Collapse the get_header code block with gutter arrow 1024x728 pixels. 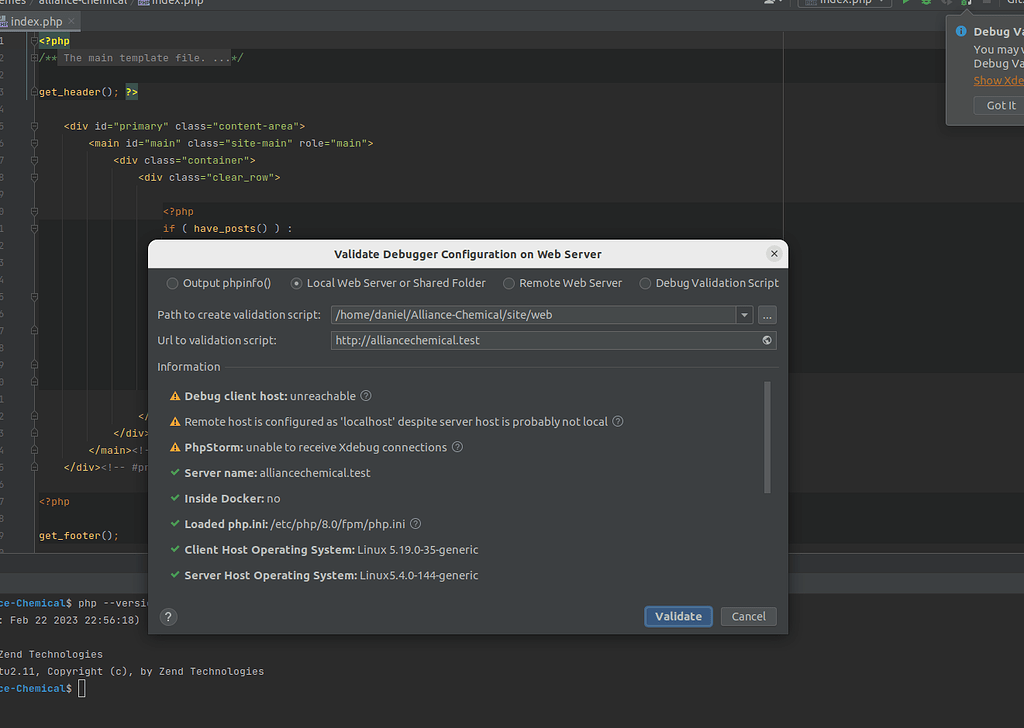(x=34, y=91)
